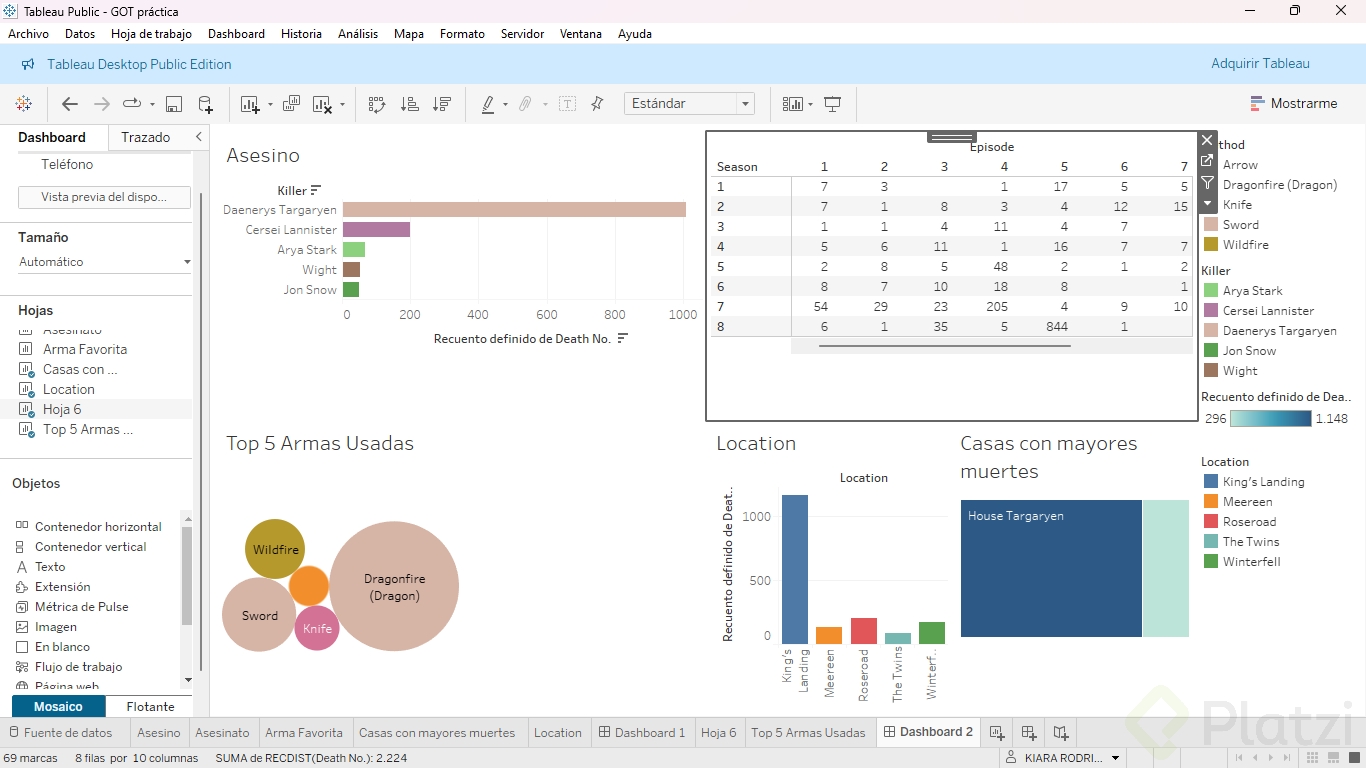
Task: Open the Formato menu
Action: pyautogui.click(x=462, y=34)
